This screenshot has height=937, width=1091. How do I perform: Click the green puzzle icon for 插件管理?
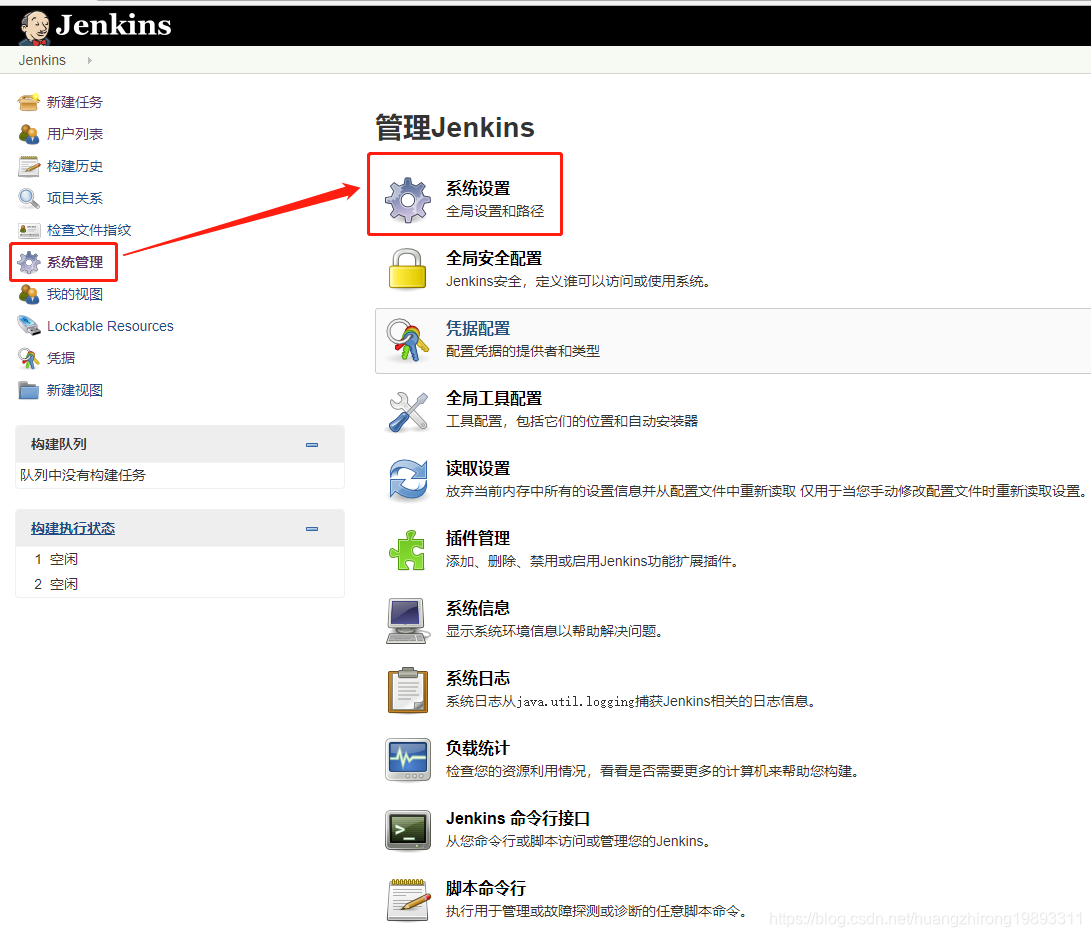click(x=408, y=550)
